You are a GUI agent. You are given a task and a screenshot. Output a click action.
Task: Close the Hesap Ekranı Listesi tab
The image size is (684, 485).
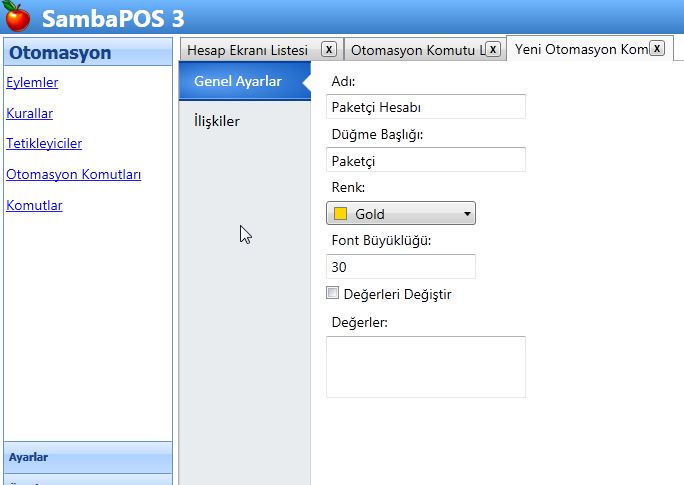(x=328, y=49)
